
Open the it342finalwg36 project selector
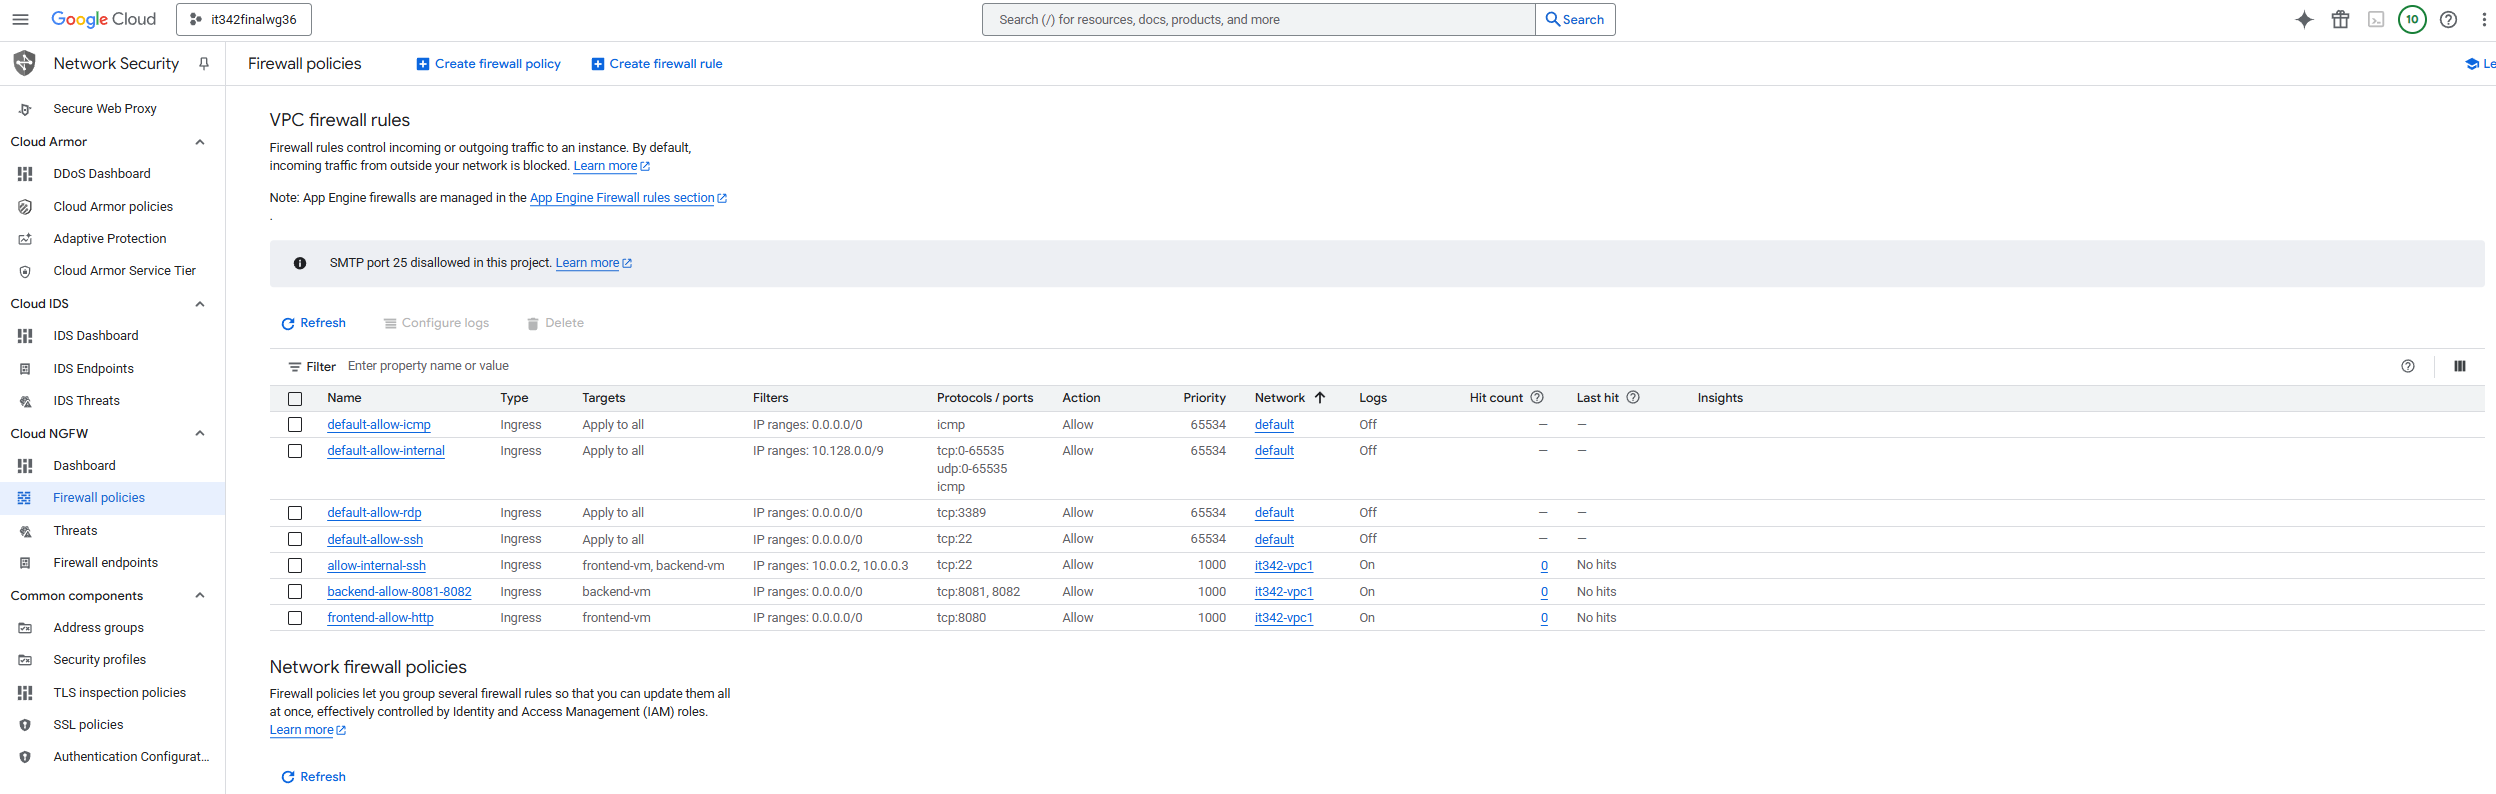click(x=244, y=19)
